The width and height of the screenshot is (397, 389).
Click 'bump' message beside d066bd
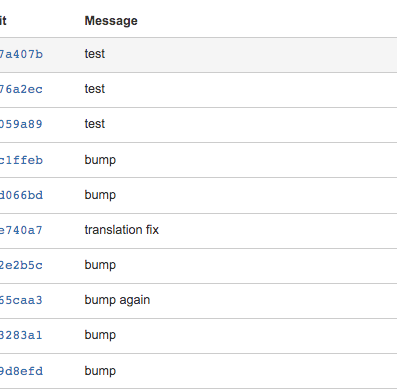click(x=100, y=195)
